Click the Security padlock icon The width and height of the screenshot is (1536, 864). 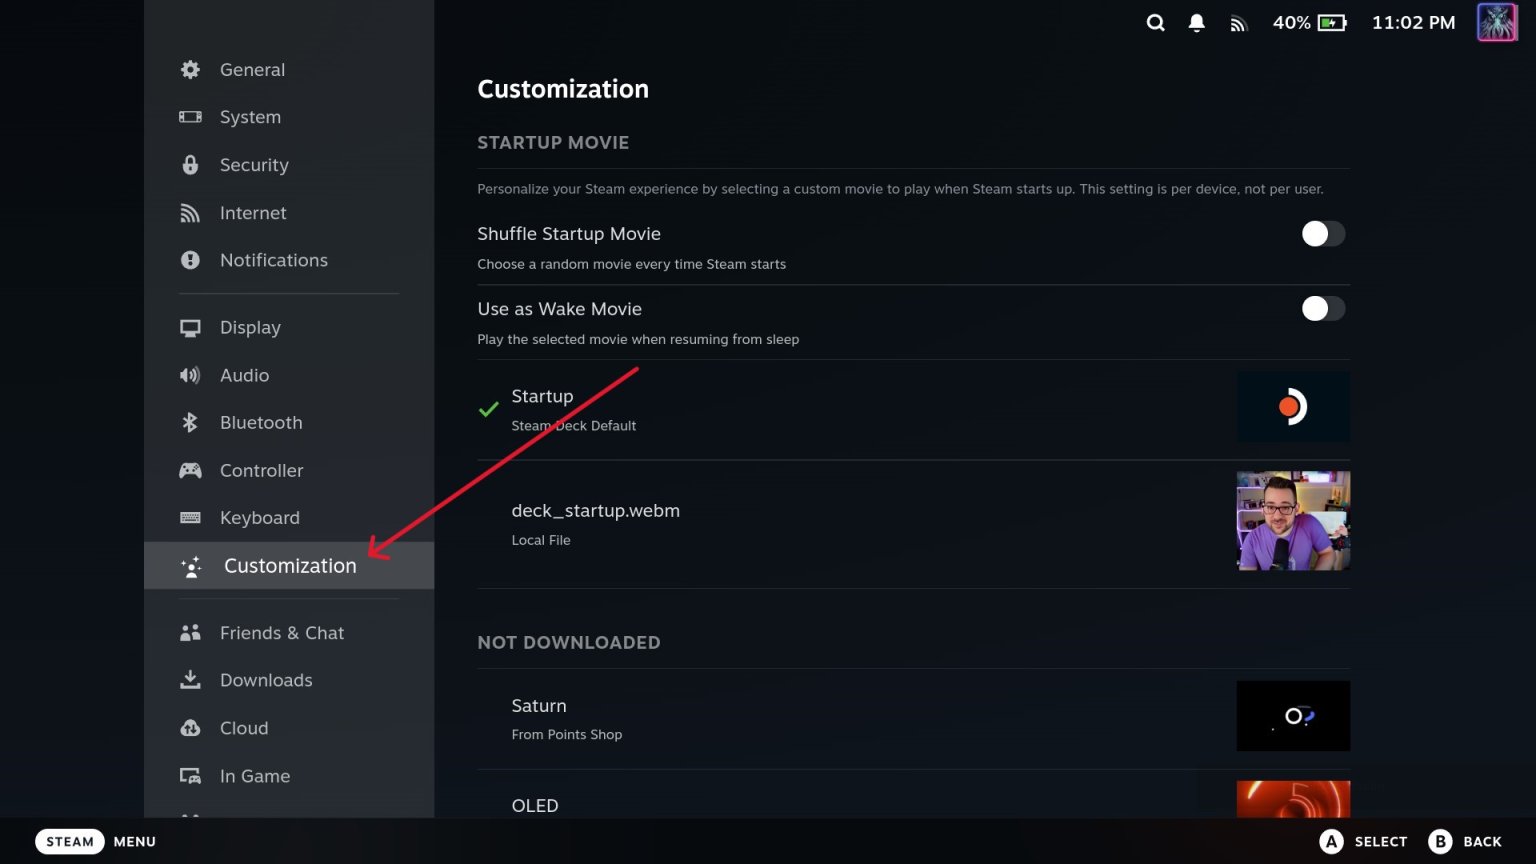[190, 165]
